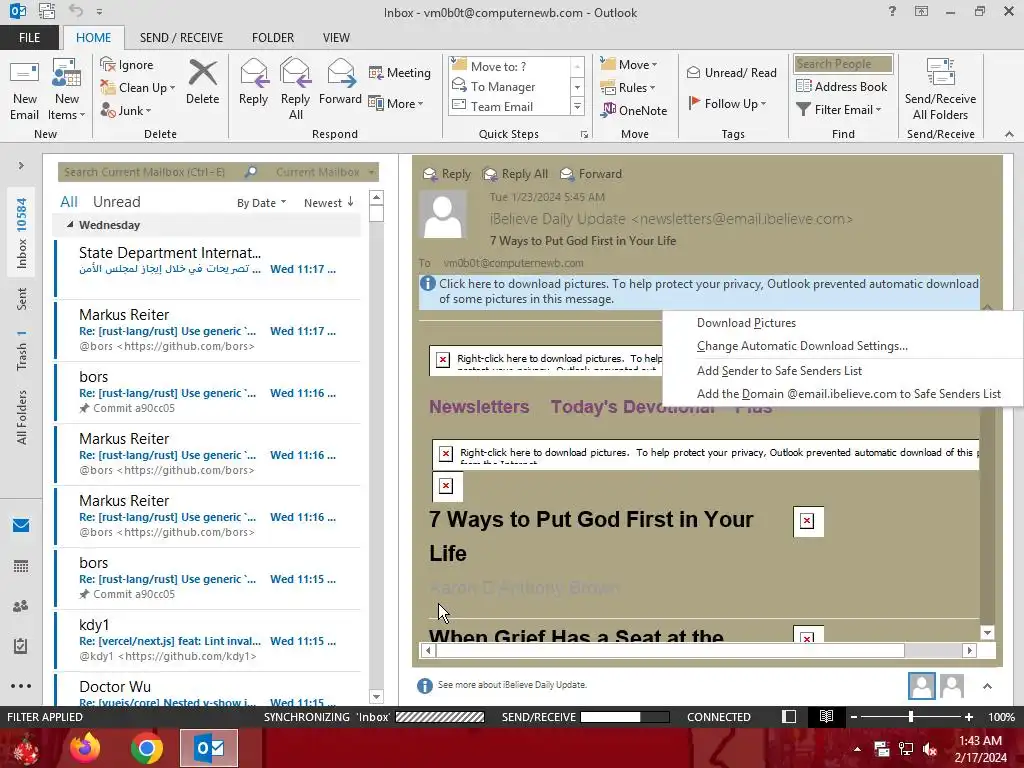Click Reply in reading pane
1024x768 pixels.
coord(447,174)
